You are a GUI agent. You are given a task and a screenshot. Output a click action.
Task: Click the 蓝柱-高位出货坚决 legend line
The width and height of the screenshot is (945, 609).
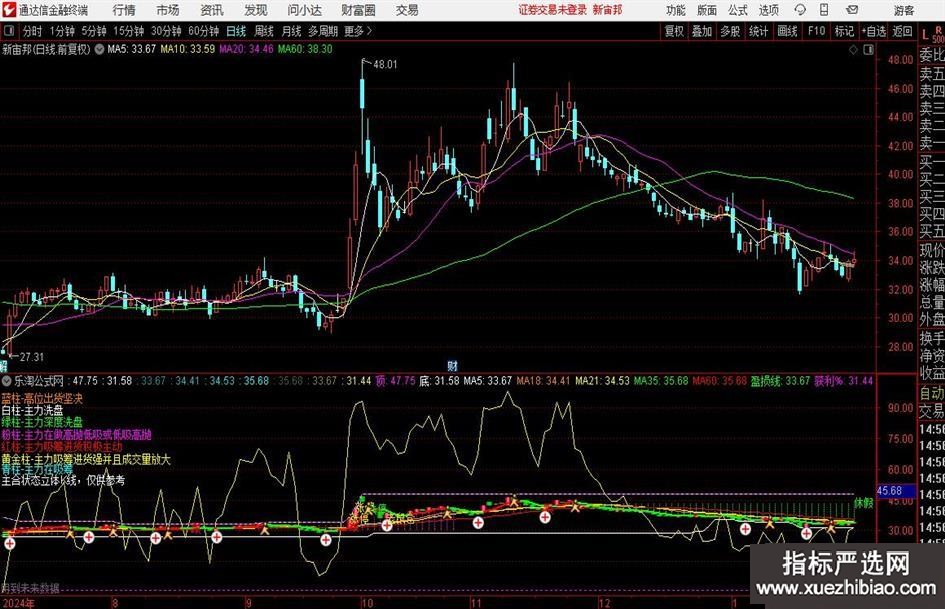42,399
